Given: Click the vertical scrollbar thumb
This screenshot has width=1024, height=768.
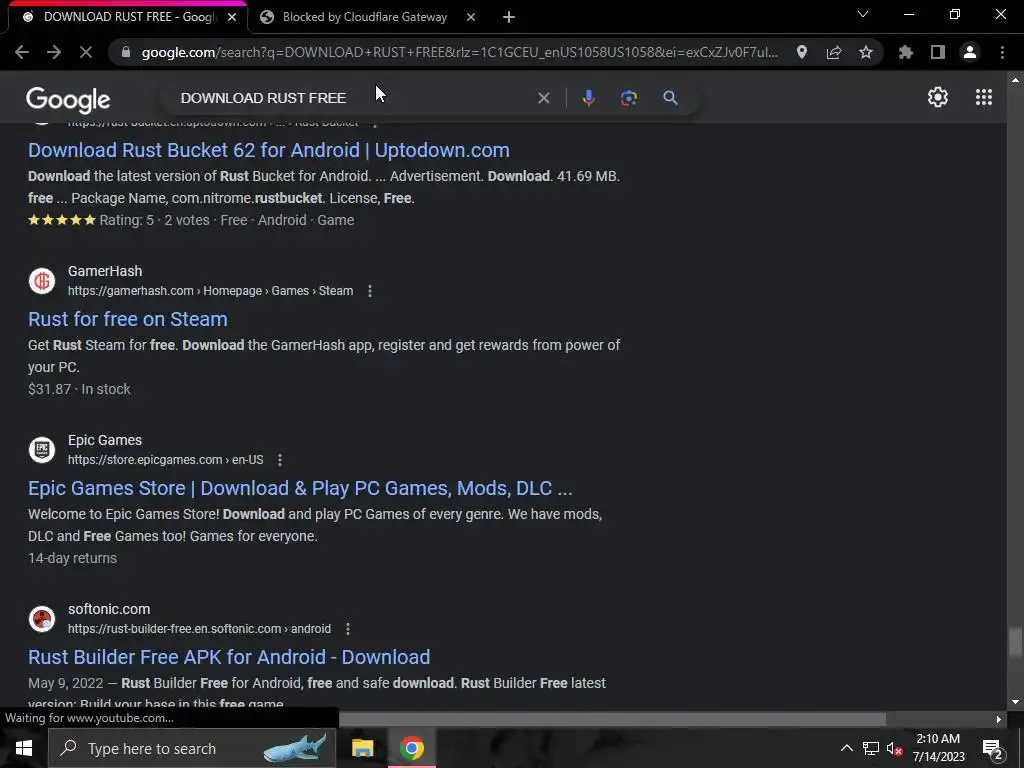Looking at the screenshot, I should (1014, 642).
